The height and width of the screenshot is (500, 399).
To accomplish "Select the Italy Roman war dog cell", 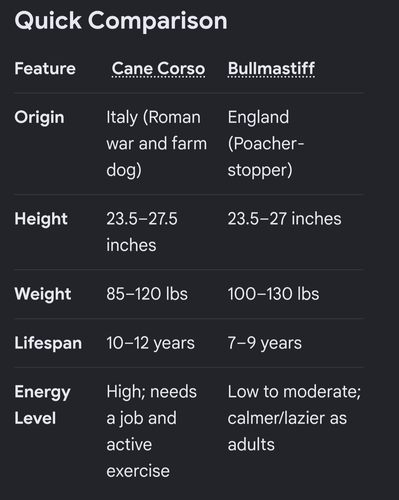I will [x=156, y=144].
